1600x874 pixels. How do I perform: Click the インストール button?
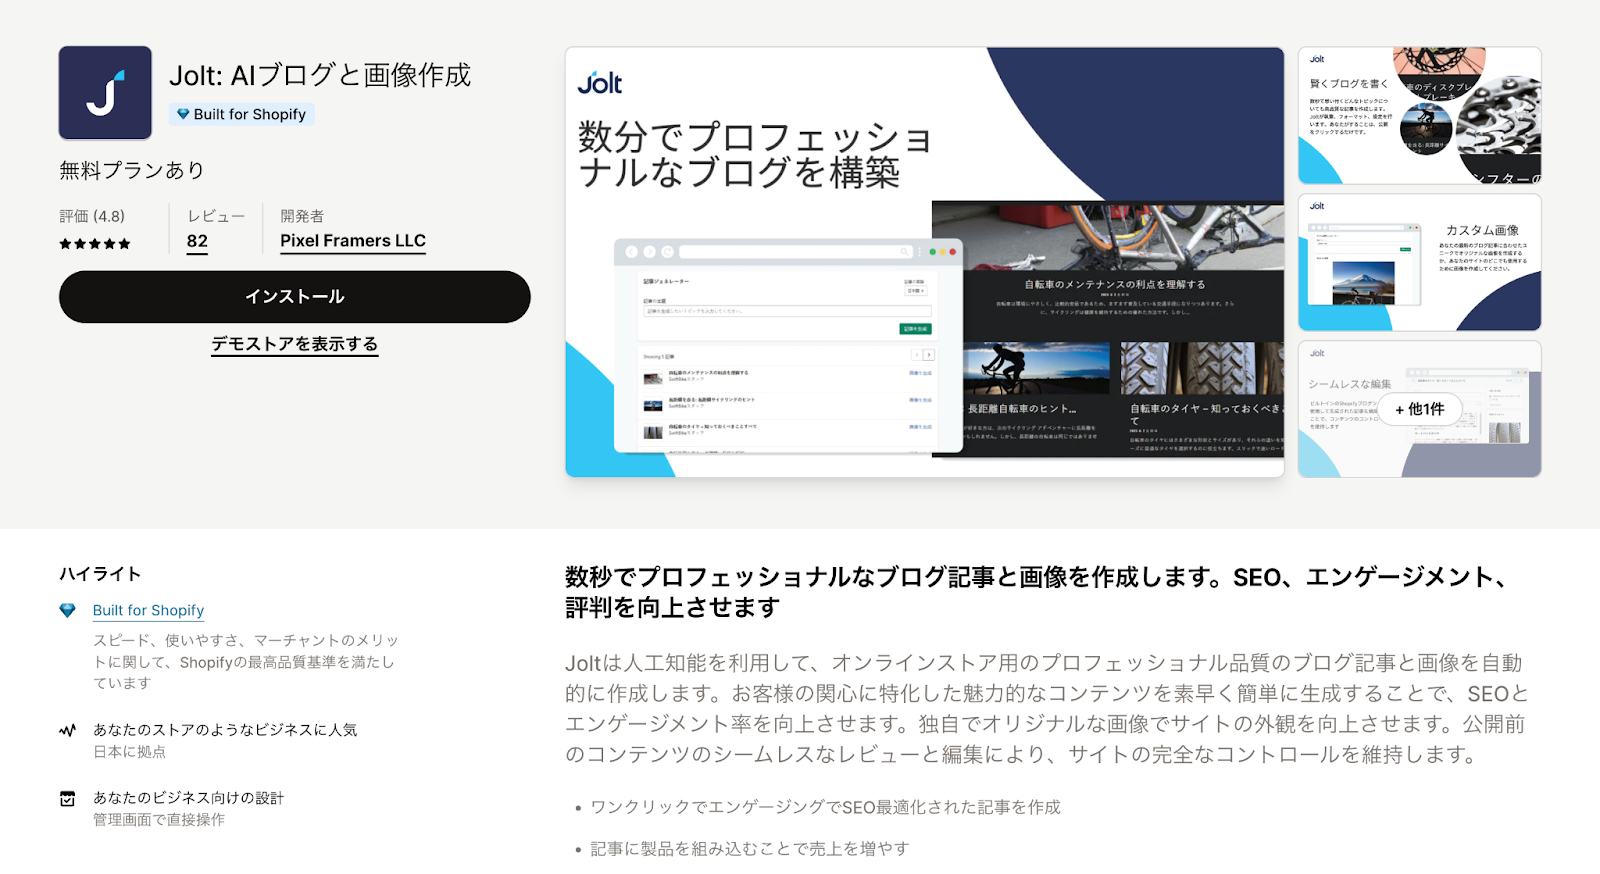click(x=295, y=297)
